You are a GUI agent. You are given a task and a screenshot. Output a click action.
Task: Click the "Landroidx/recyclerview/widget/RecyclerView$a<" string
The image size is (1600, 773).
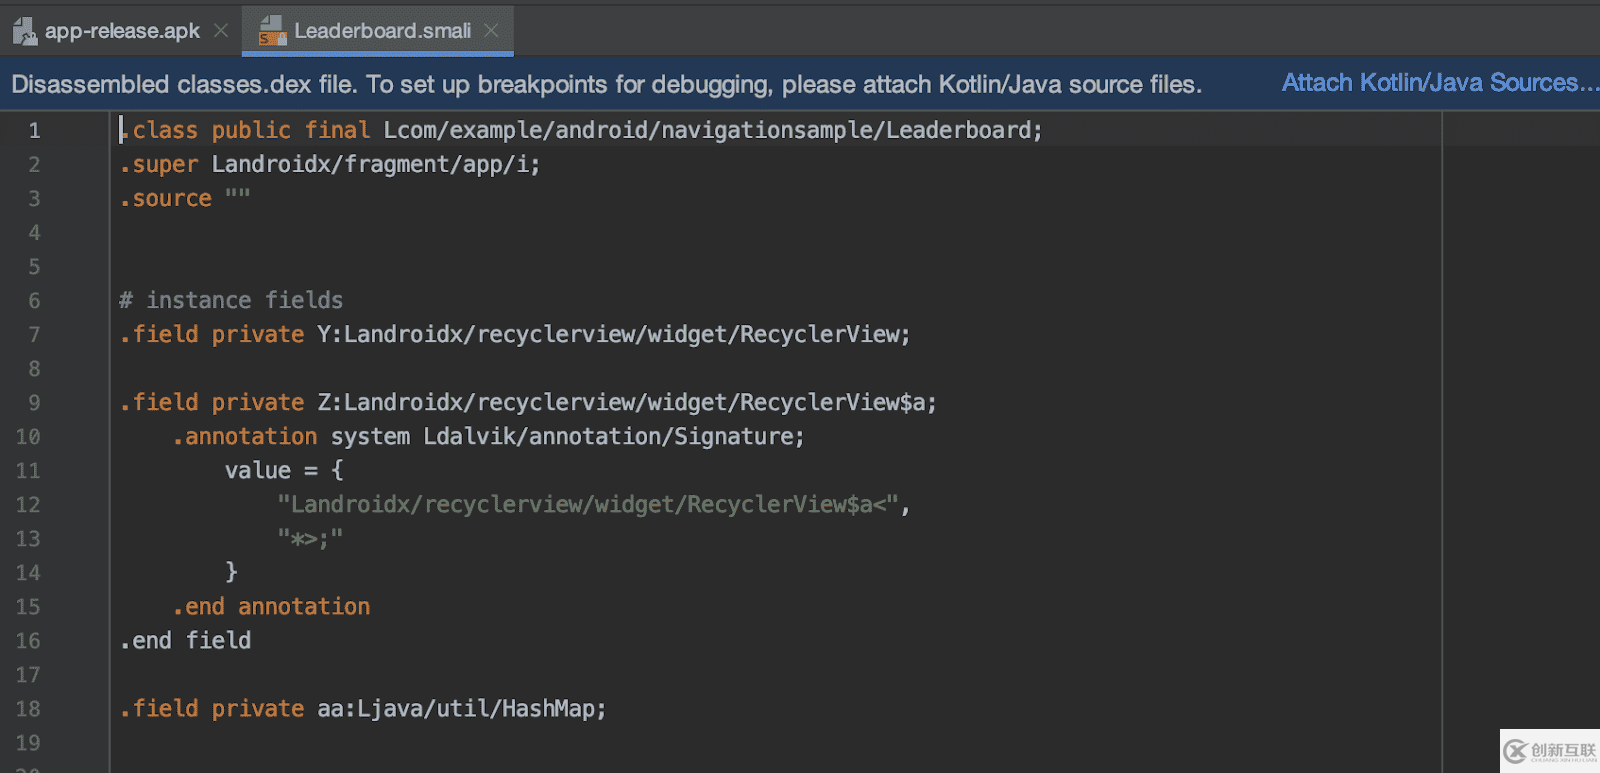click(588, 504)
